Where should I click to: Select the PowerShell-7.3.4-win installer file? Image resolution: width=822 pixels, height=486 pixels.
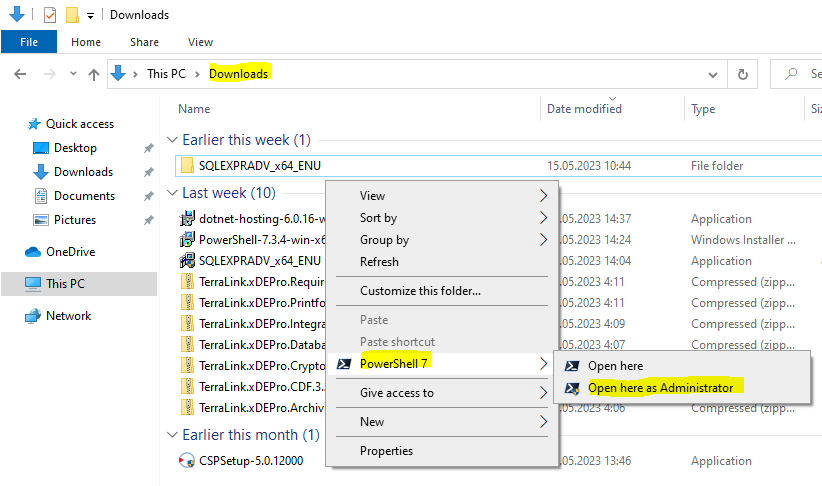(262, 240)
